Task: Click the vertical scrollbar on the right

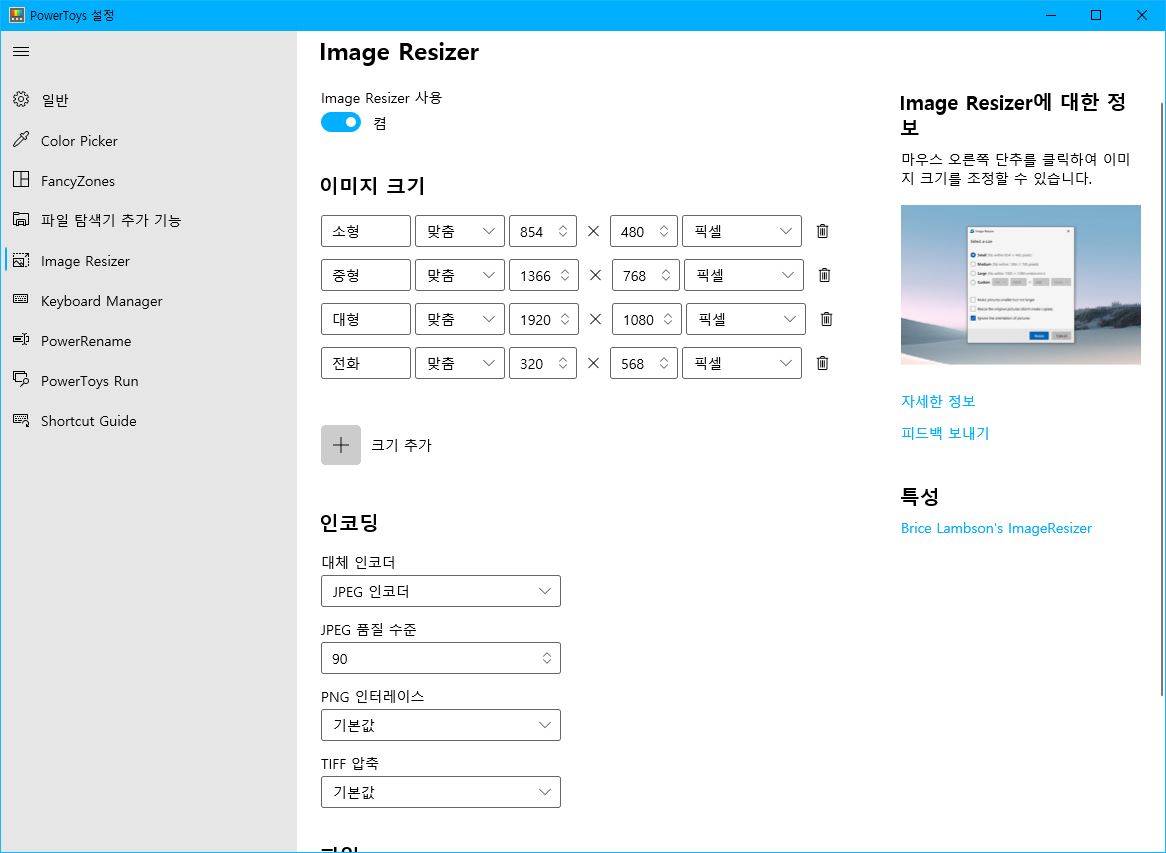Action: (1162, 399)
